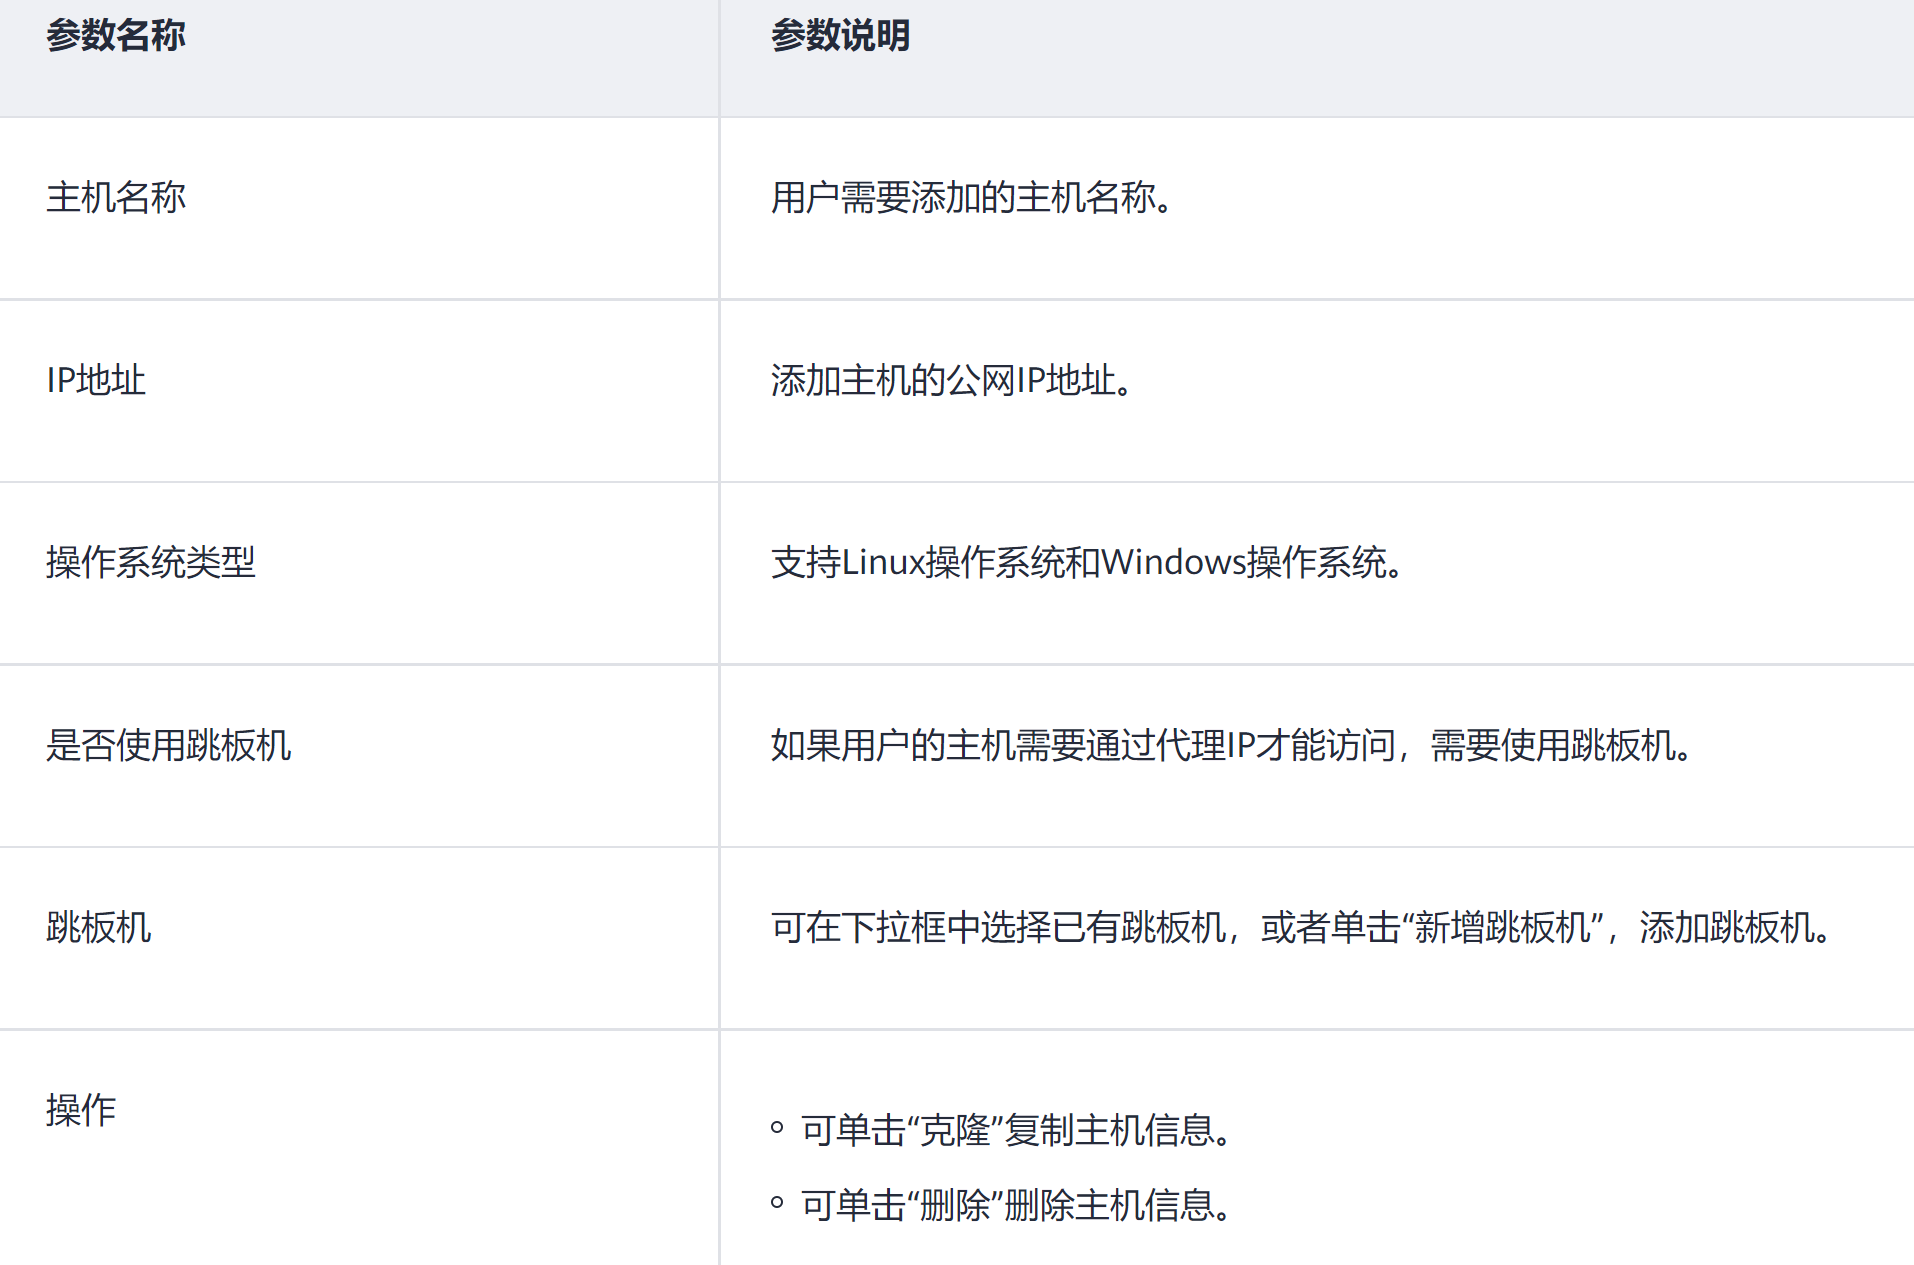Screen dimensions: 1914x1265
Task: Click the IP地址 parameter name
Action: click(x=96, y=381)
